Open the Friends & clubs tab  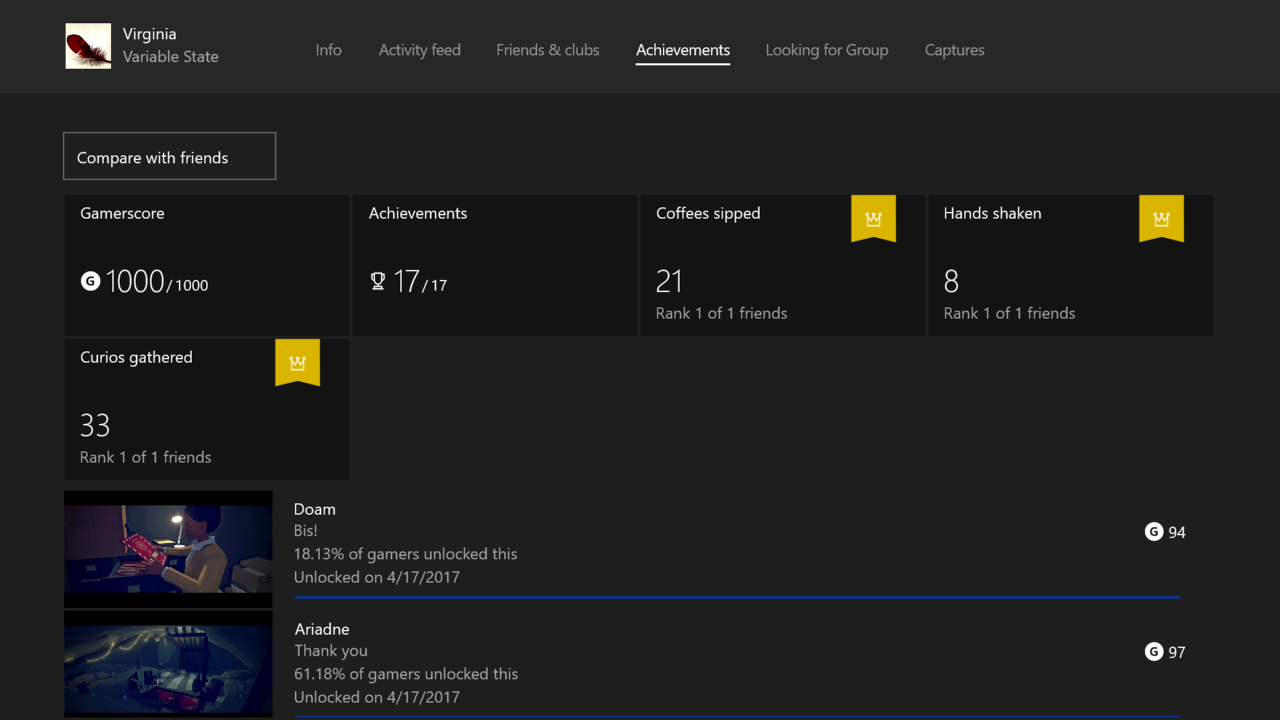pyautogui.click(x=548, y=50)
